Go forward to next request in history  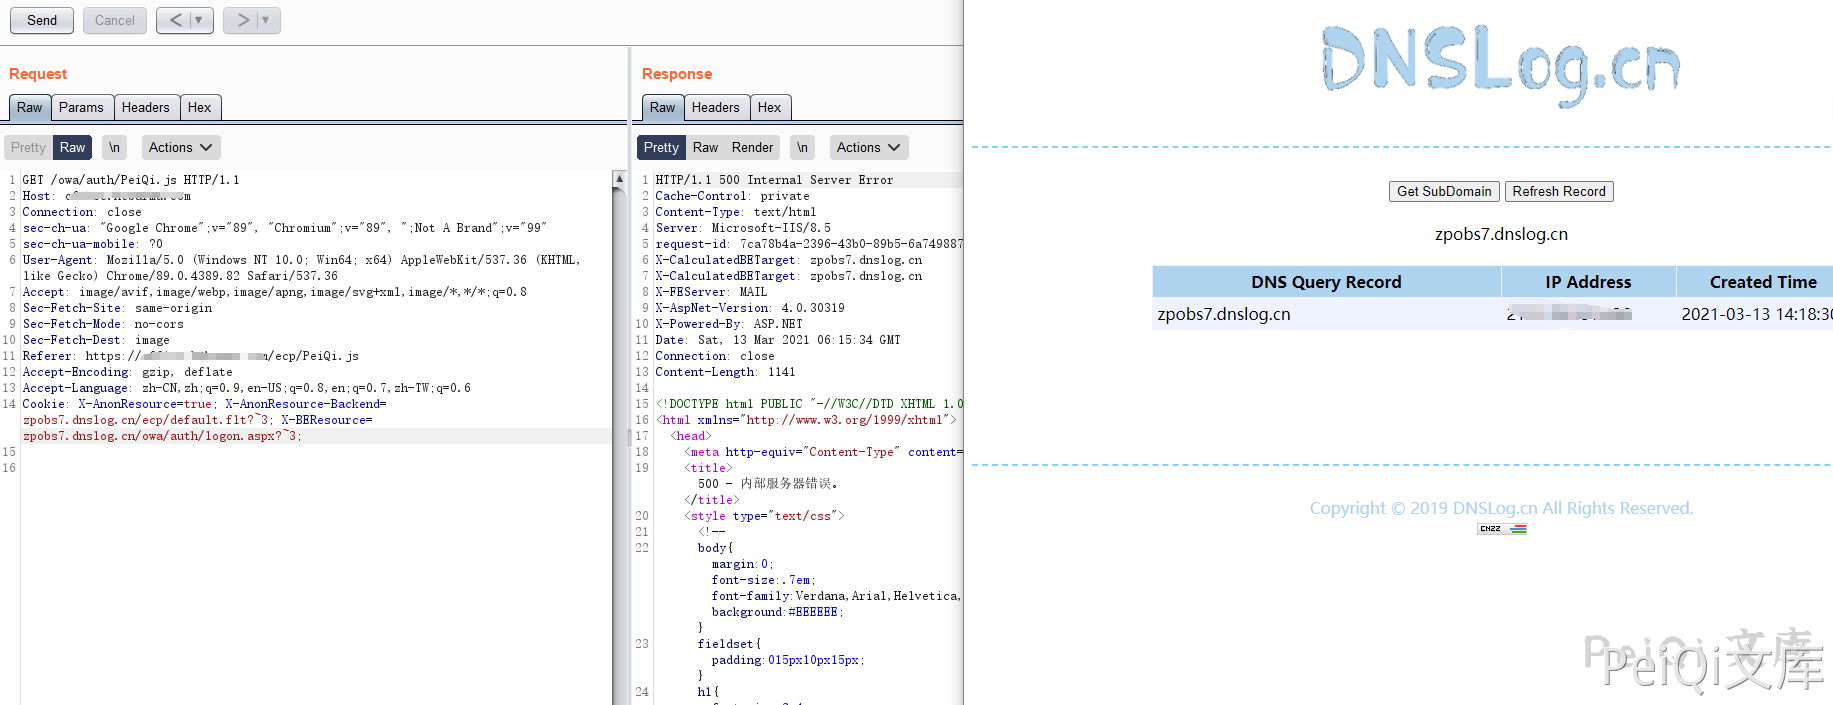242,20
